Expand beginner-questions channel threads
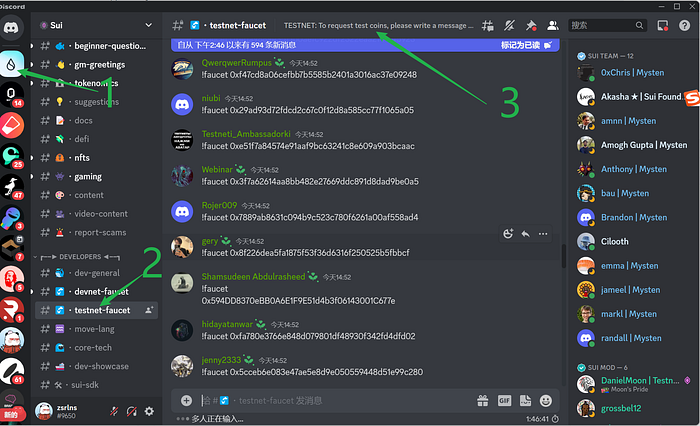This screenshot has height=426, width=700. pos(32,46)
